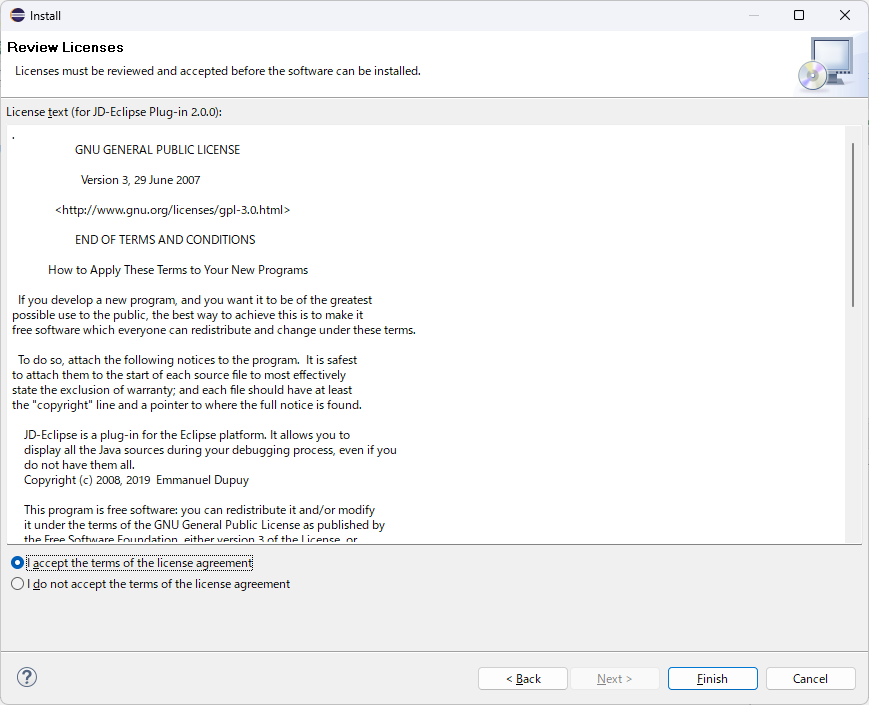Click the scrollbar track below the thumb
The width and height of the screenshot is (869, 705).
tap(853, 424)
